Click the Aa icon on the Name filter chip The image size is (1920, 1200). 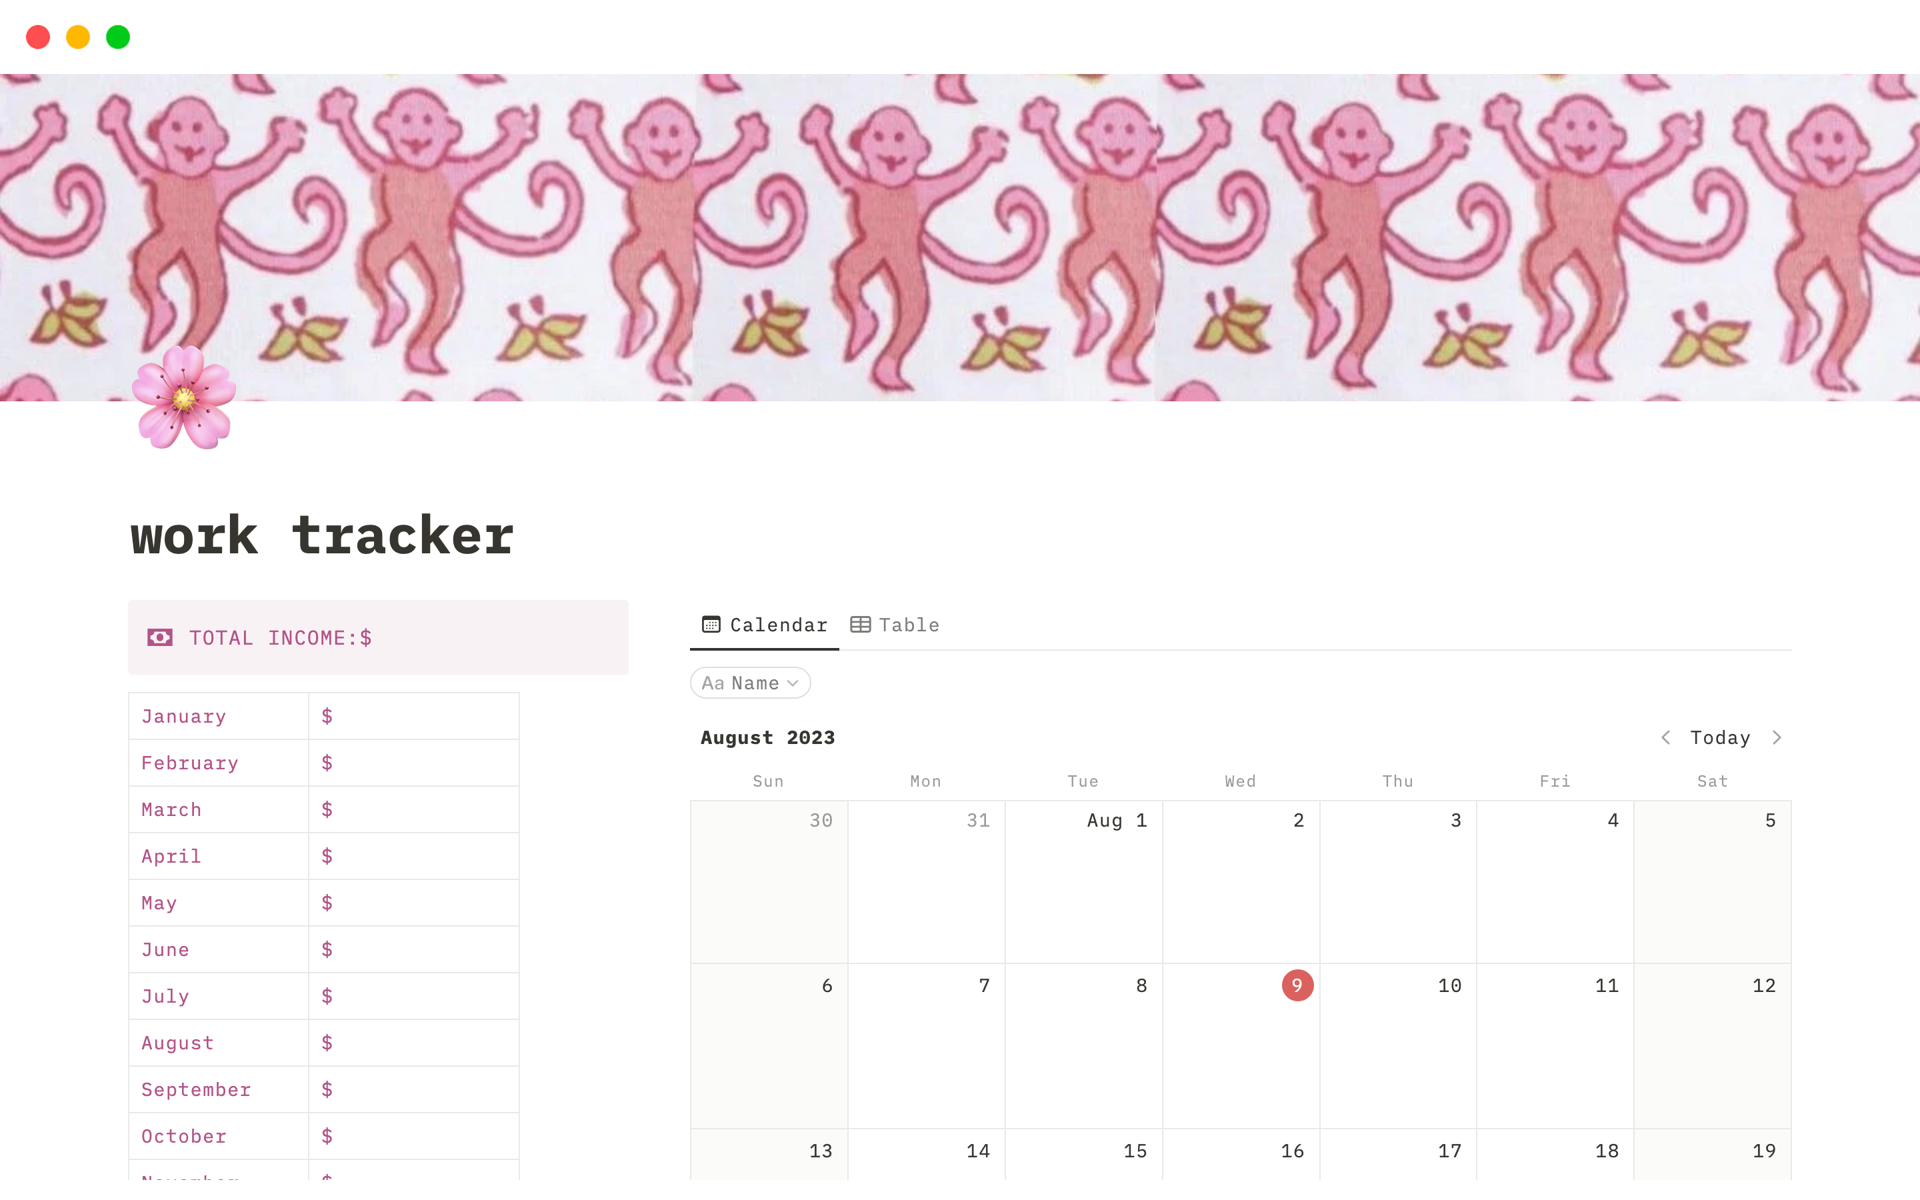tap(716, 683)
